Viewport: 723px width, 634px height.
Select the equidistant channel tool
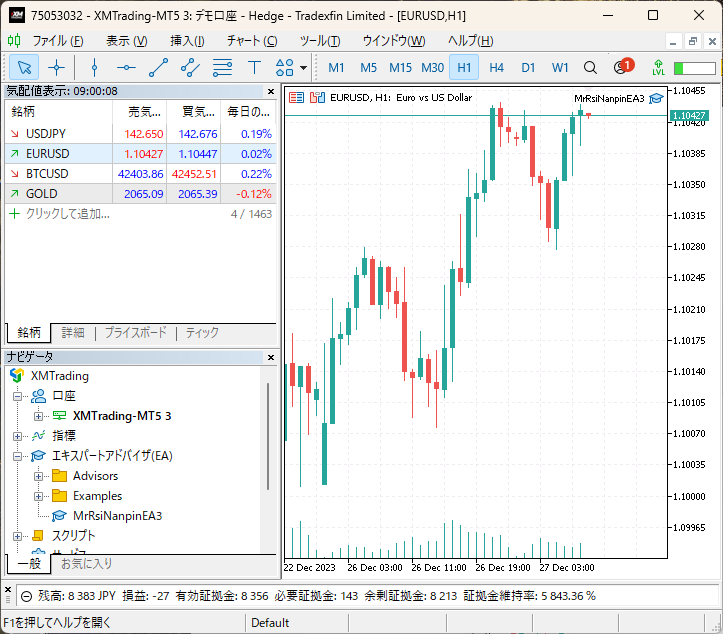pos(190,68)
